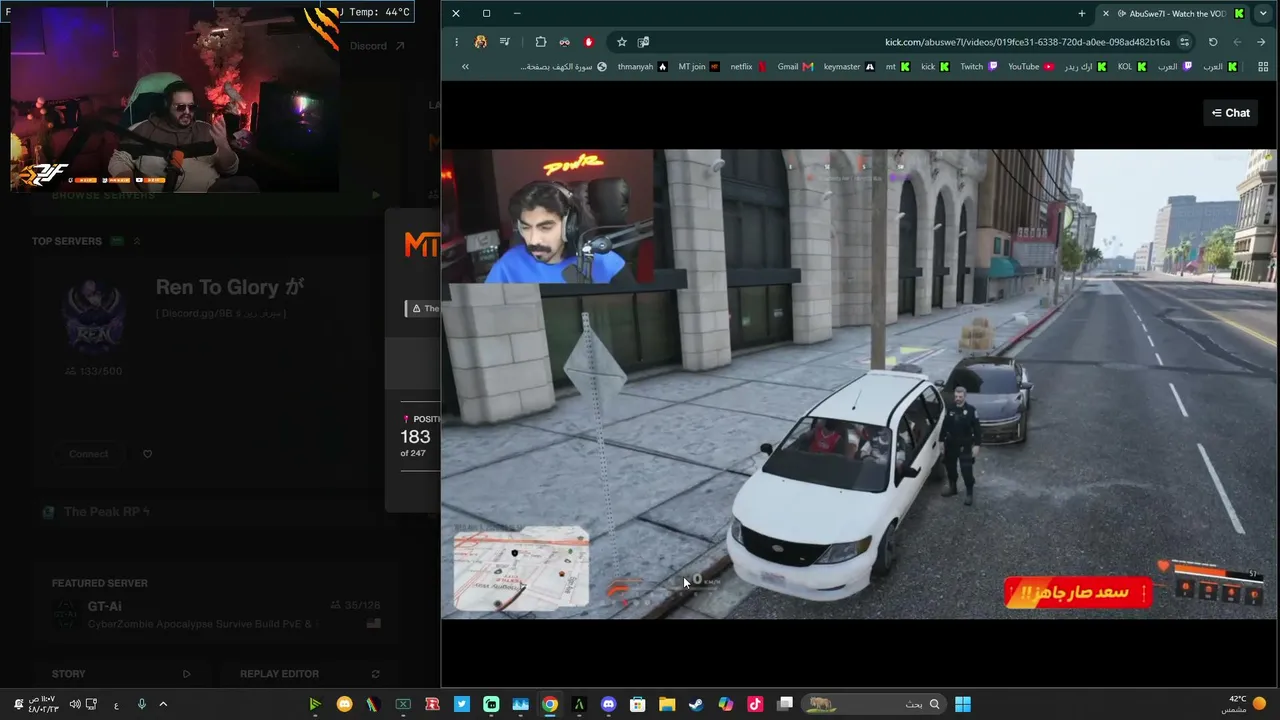This screenshot has height=720, width=1280.
Task: Favorite Ren To Glory with the heart icon
Action: pos(147,454)
